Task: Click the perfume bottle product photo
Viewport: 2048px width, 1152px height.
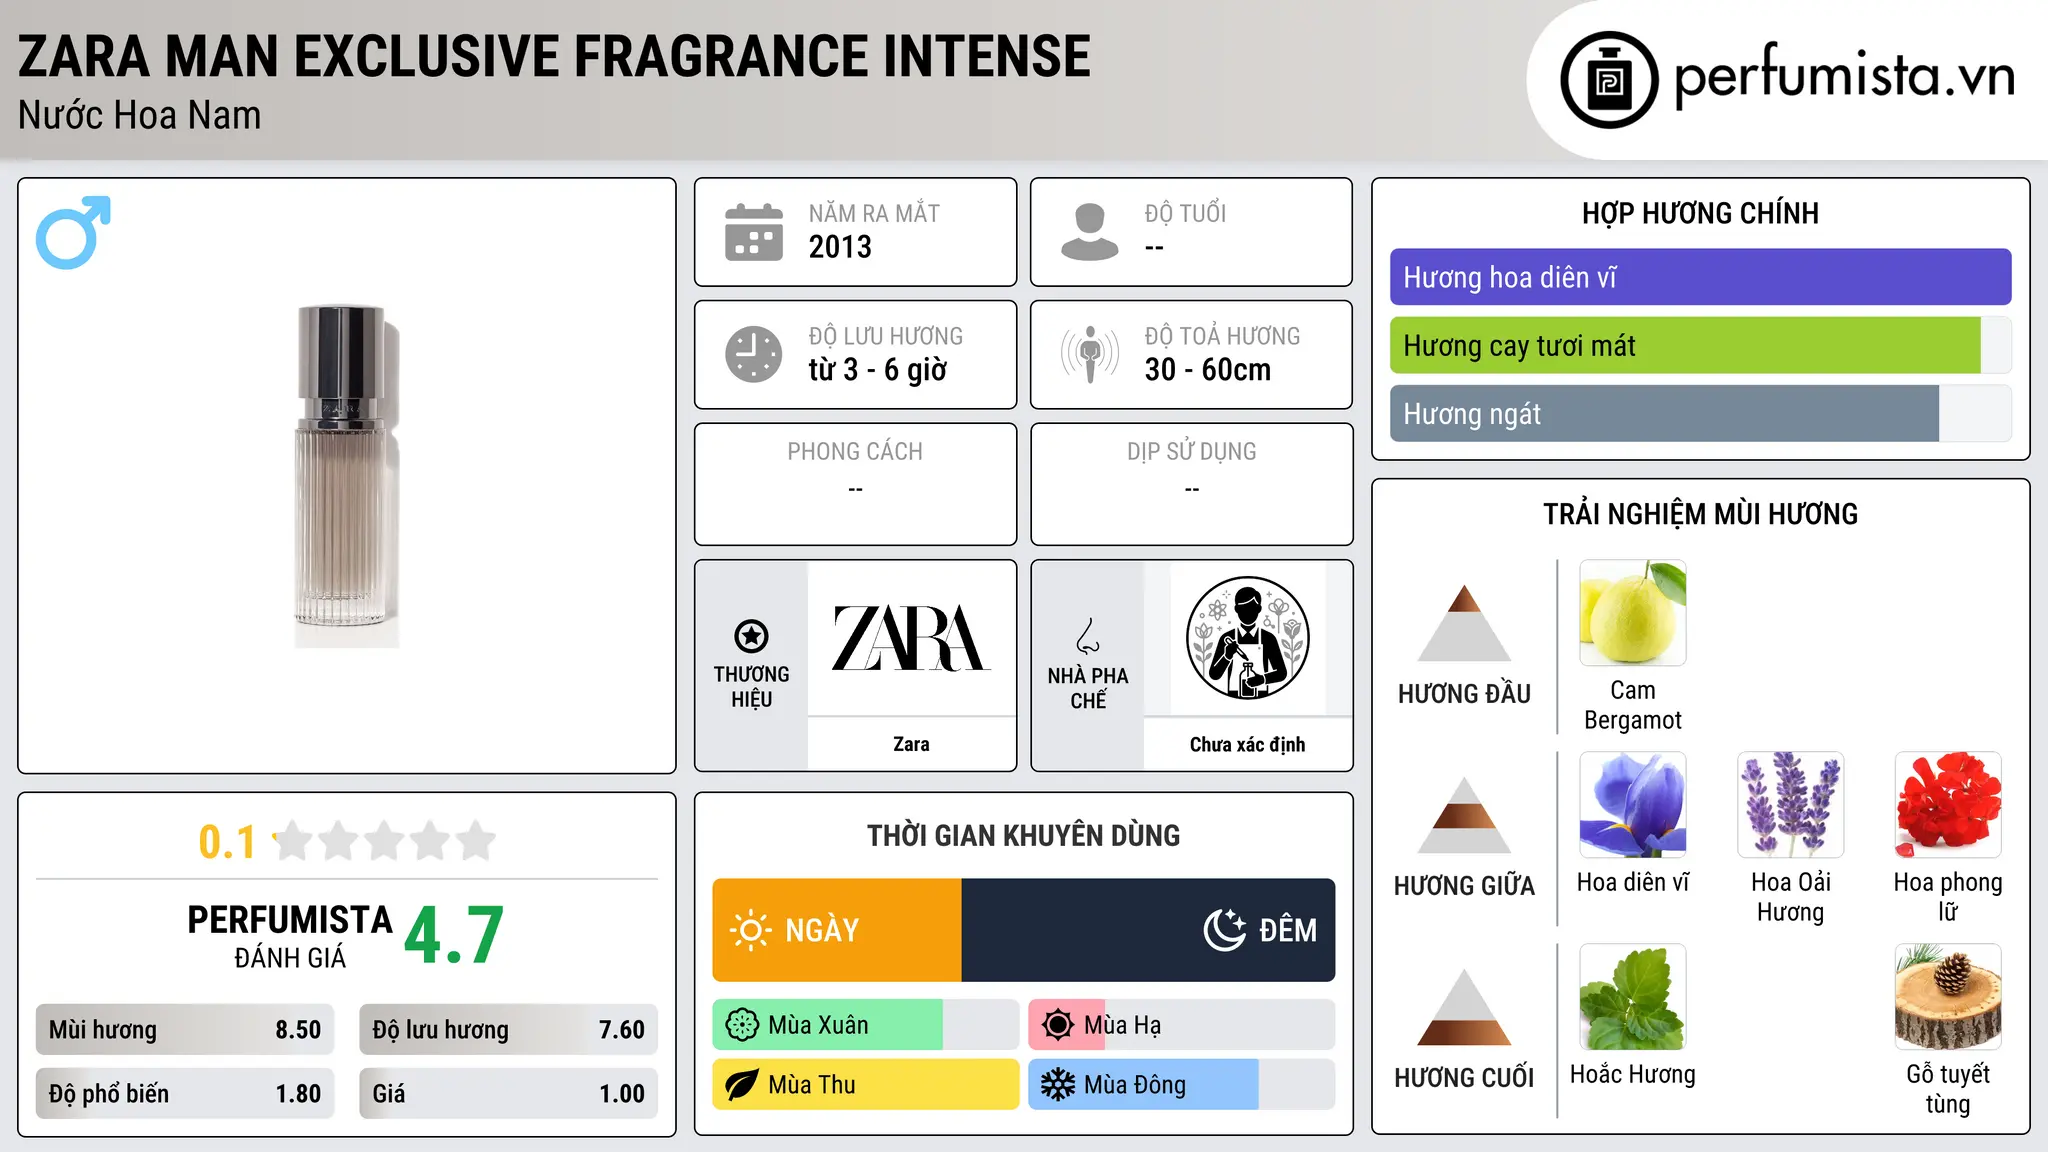Action: (347, 476)
